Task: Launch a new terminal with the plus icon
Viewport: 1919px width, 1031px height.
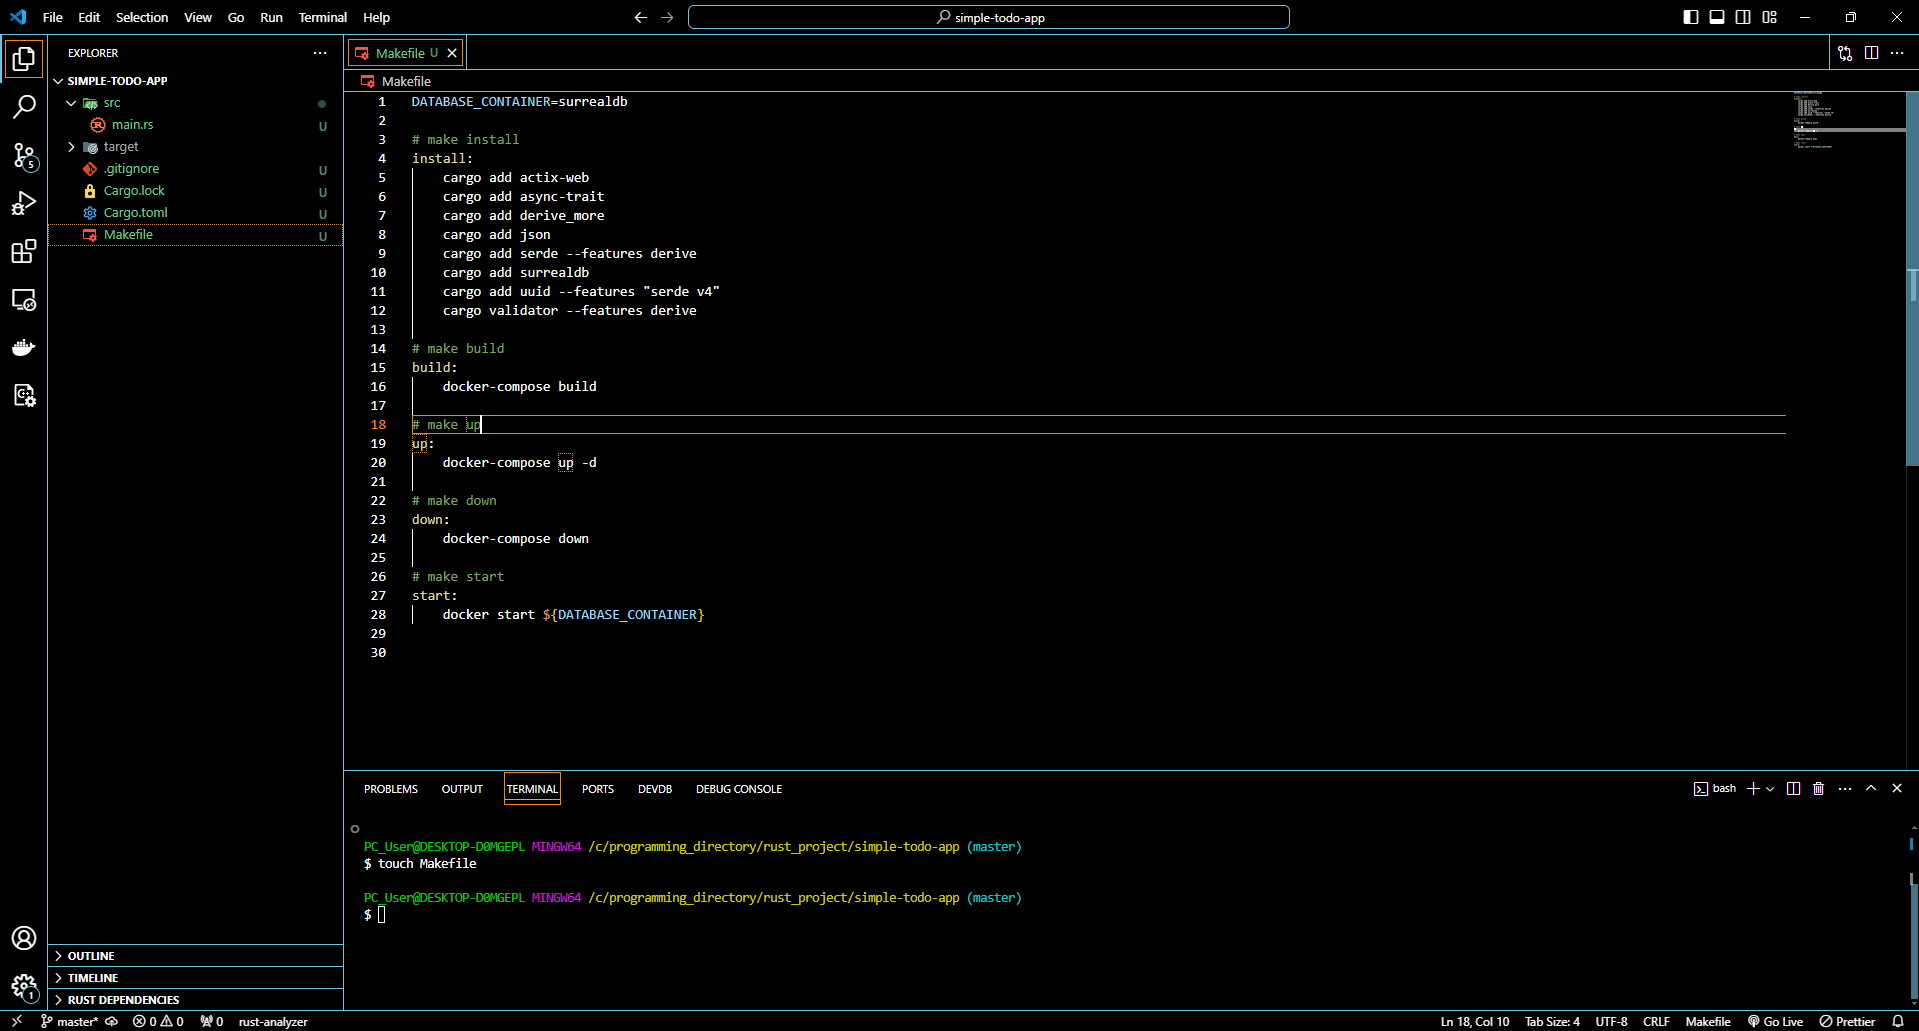Action: (x=1752, y=788)
